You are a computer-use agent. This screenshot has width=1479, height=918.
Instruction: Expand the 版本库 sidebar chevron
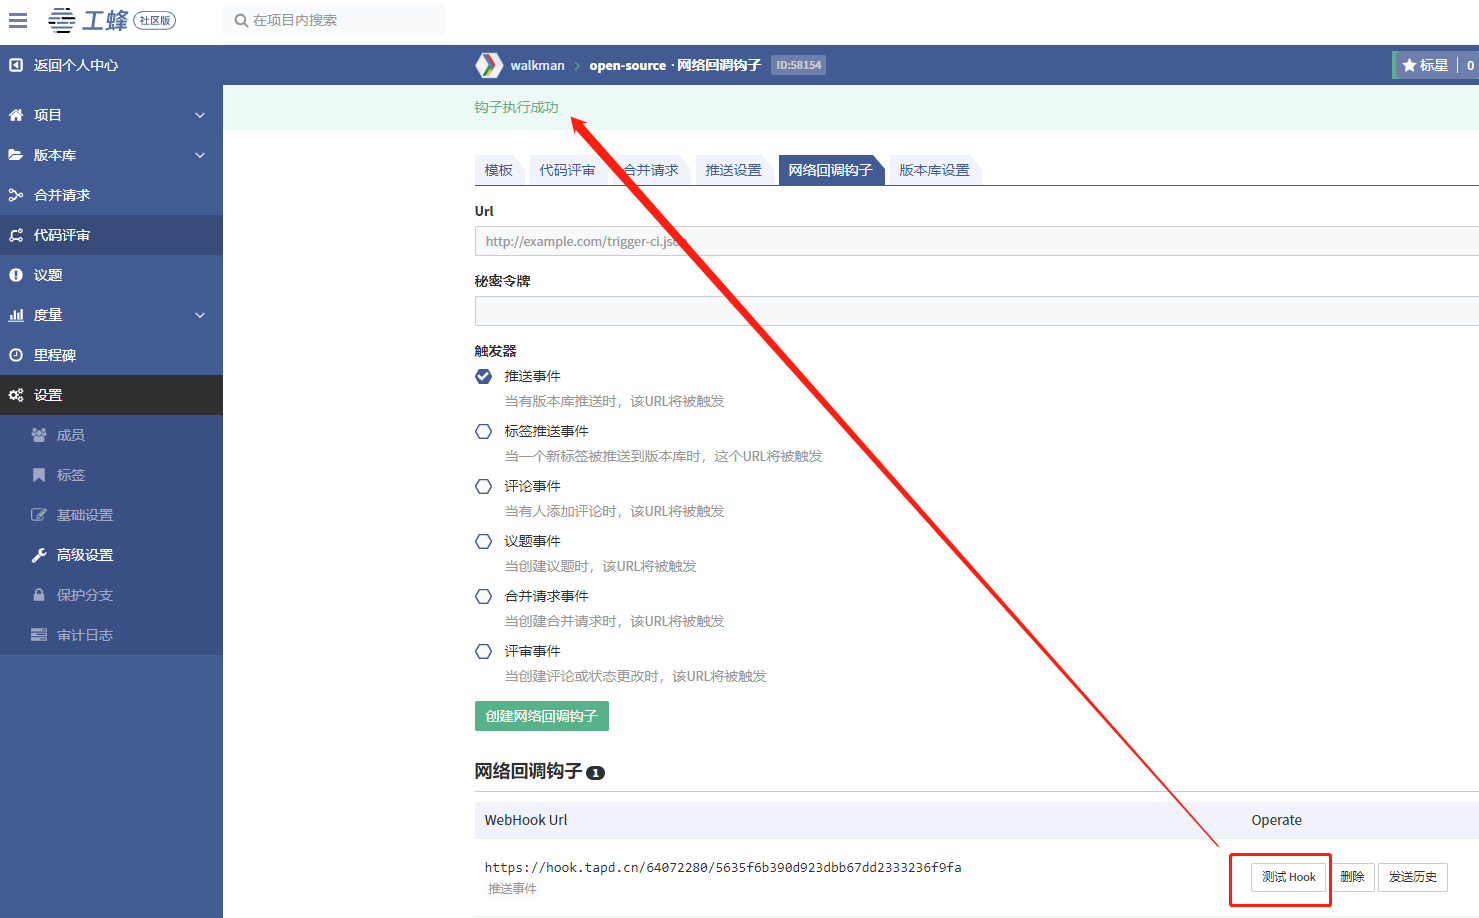pos(200,155)
